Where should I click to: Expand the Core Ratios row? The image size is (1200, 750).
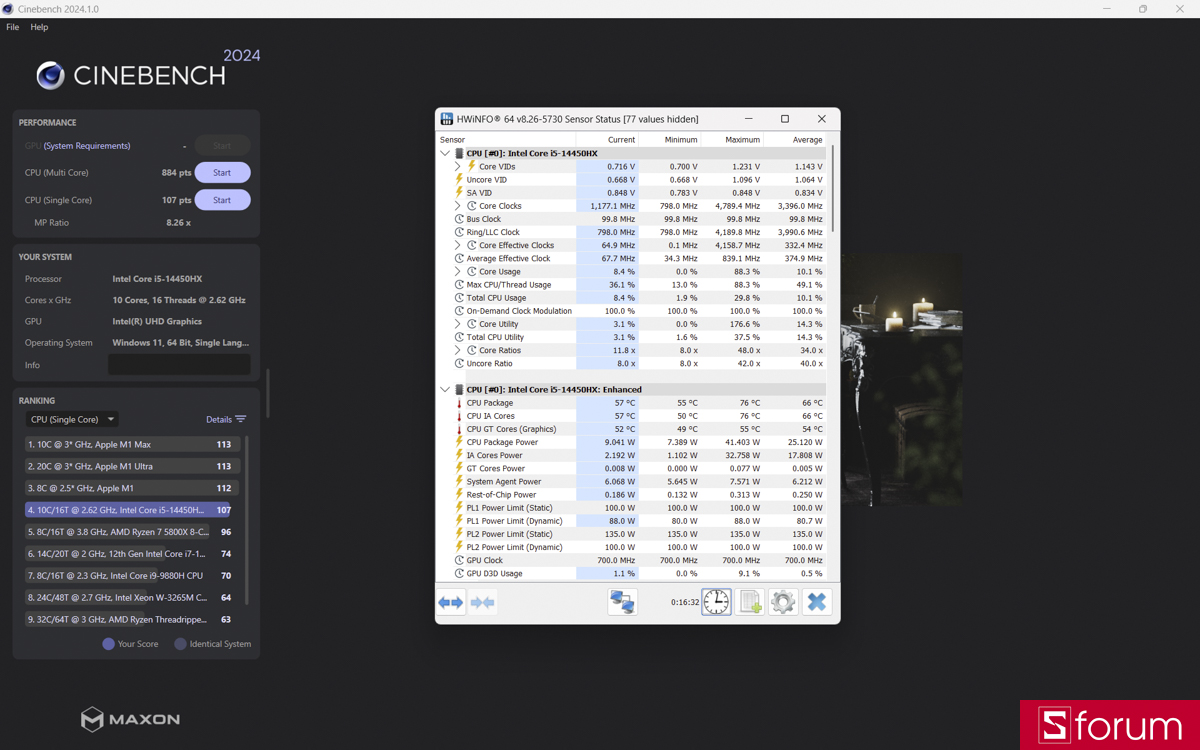click(x=458, y=350)
